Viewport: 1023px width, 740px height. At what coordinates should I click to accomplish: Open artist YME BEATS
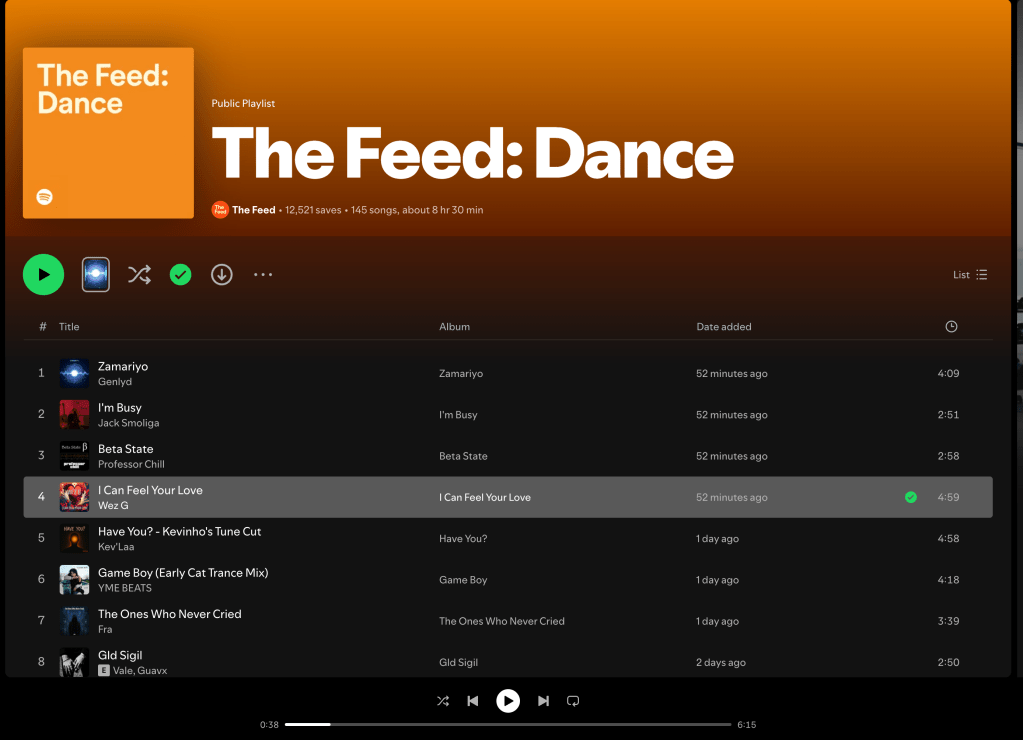tap(125, 588)
